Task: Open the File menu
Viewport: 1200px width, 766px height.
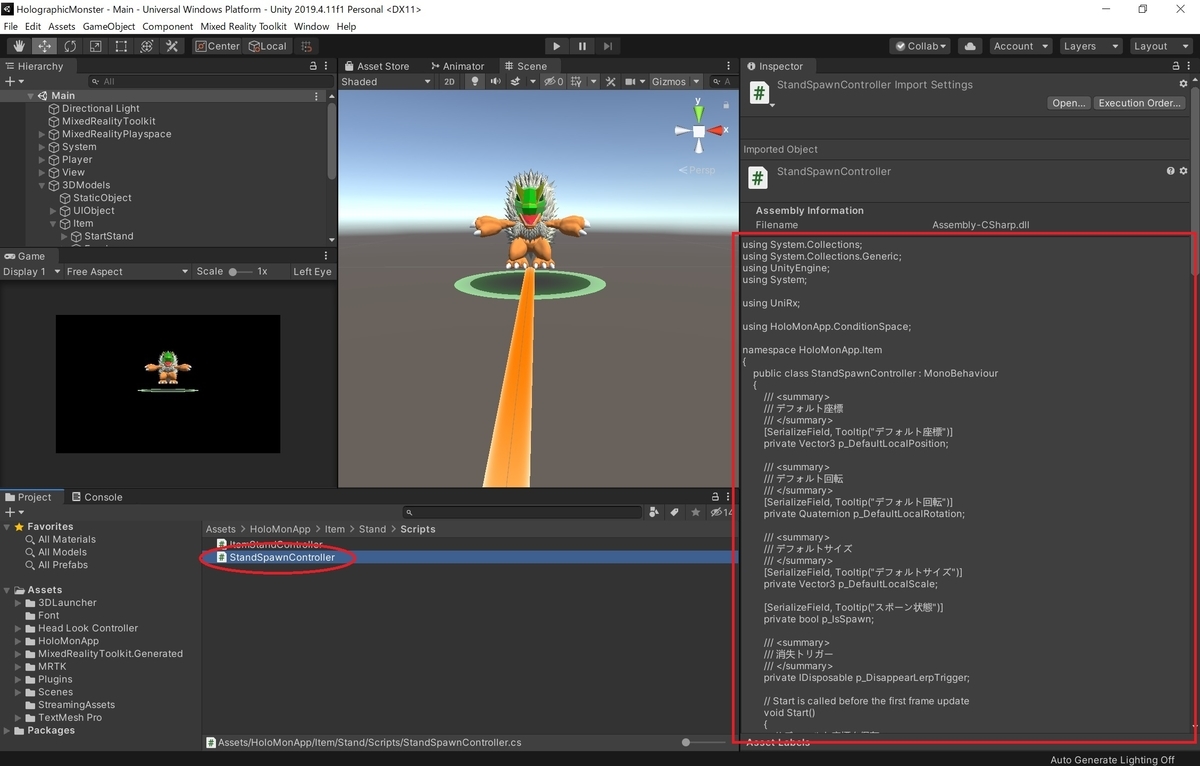Action: [11, 26]
